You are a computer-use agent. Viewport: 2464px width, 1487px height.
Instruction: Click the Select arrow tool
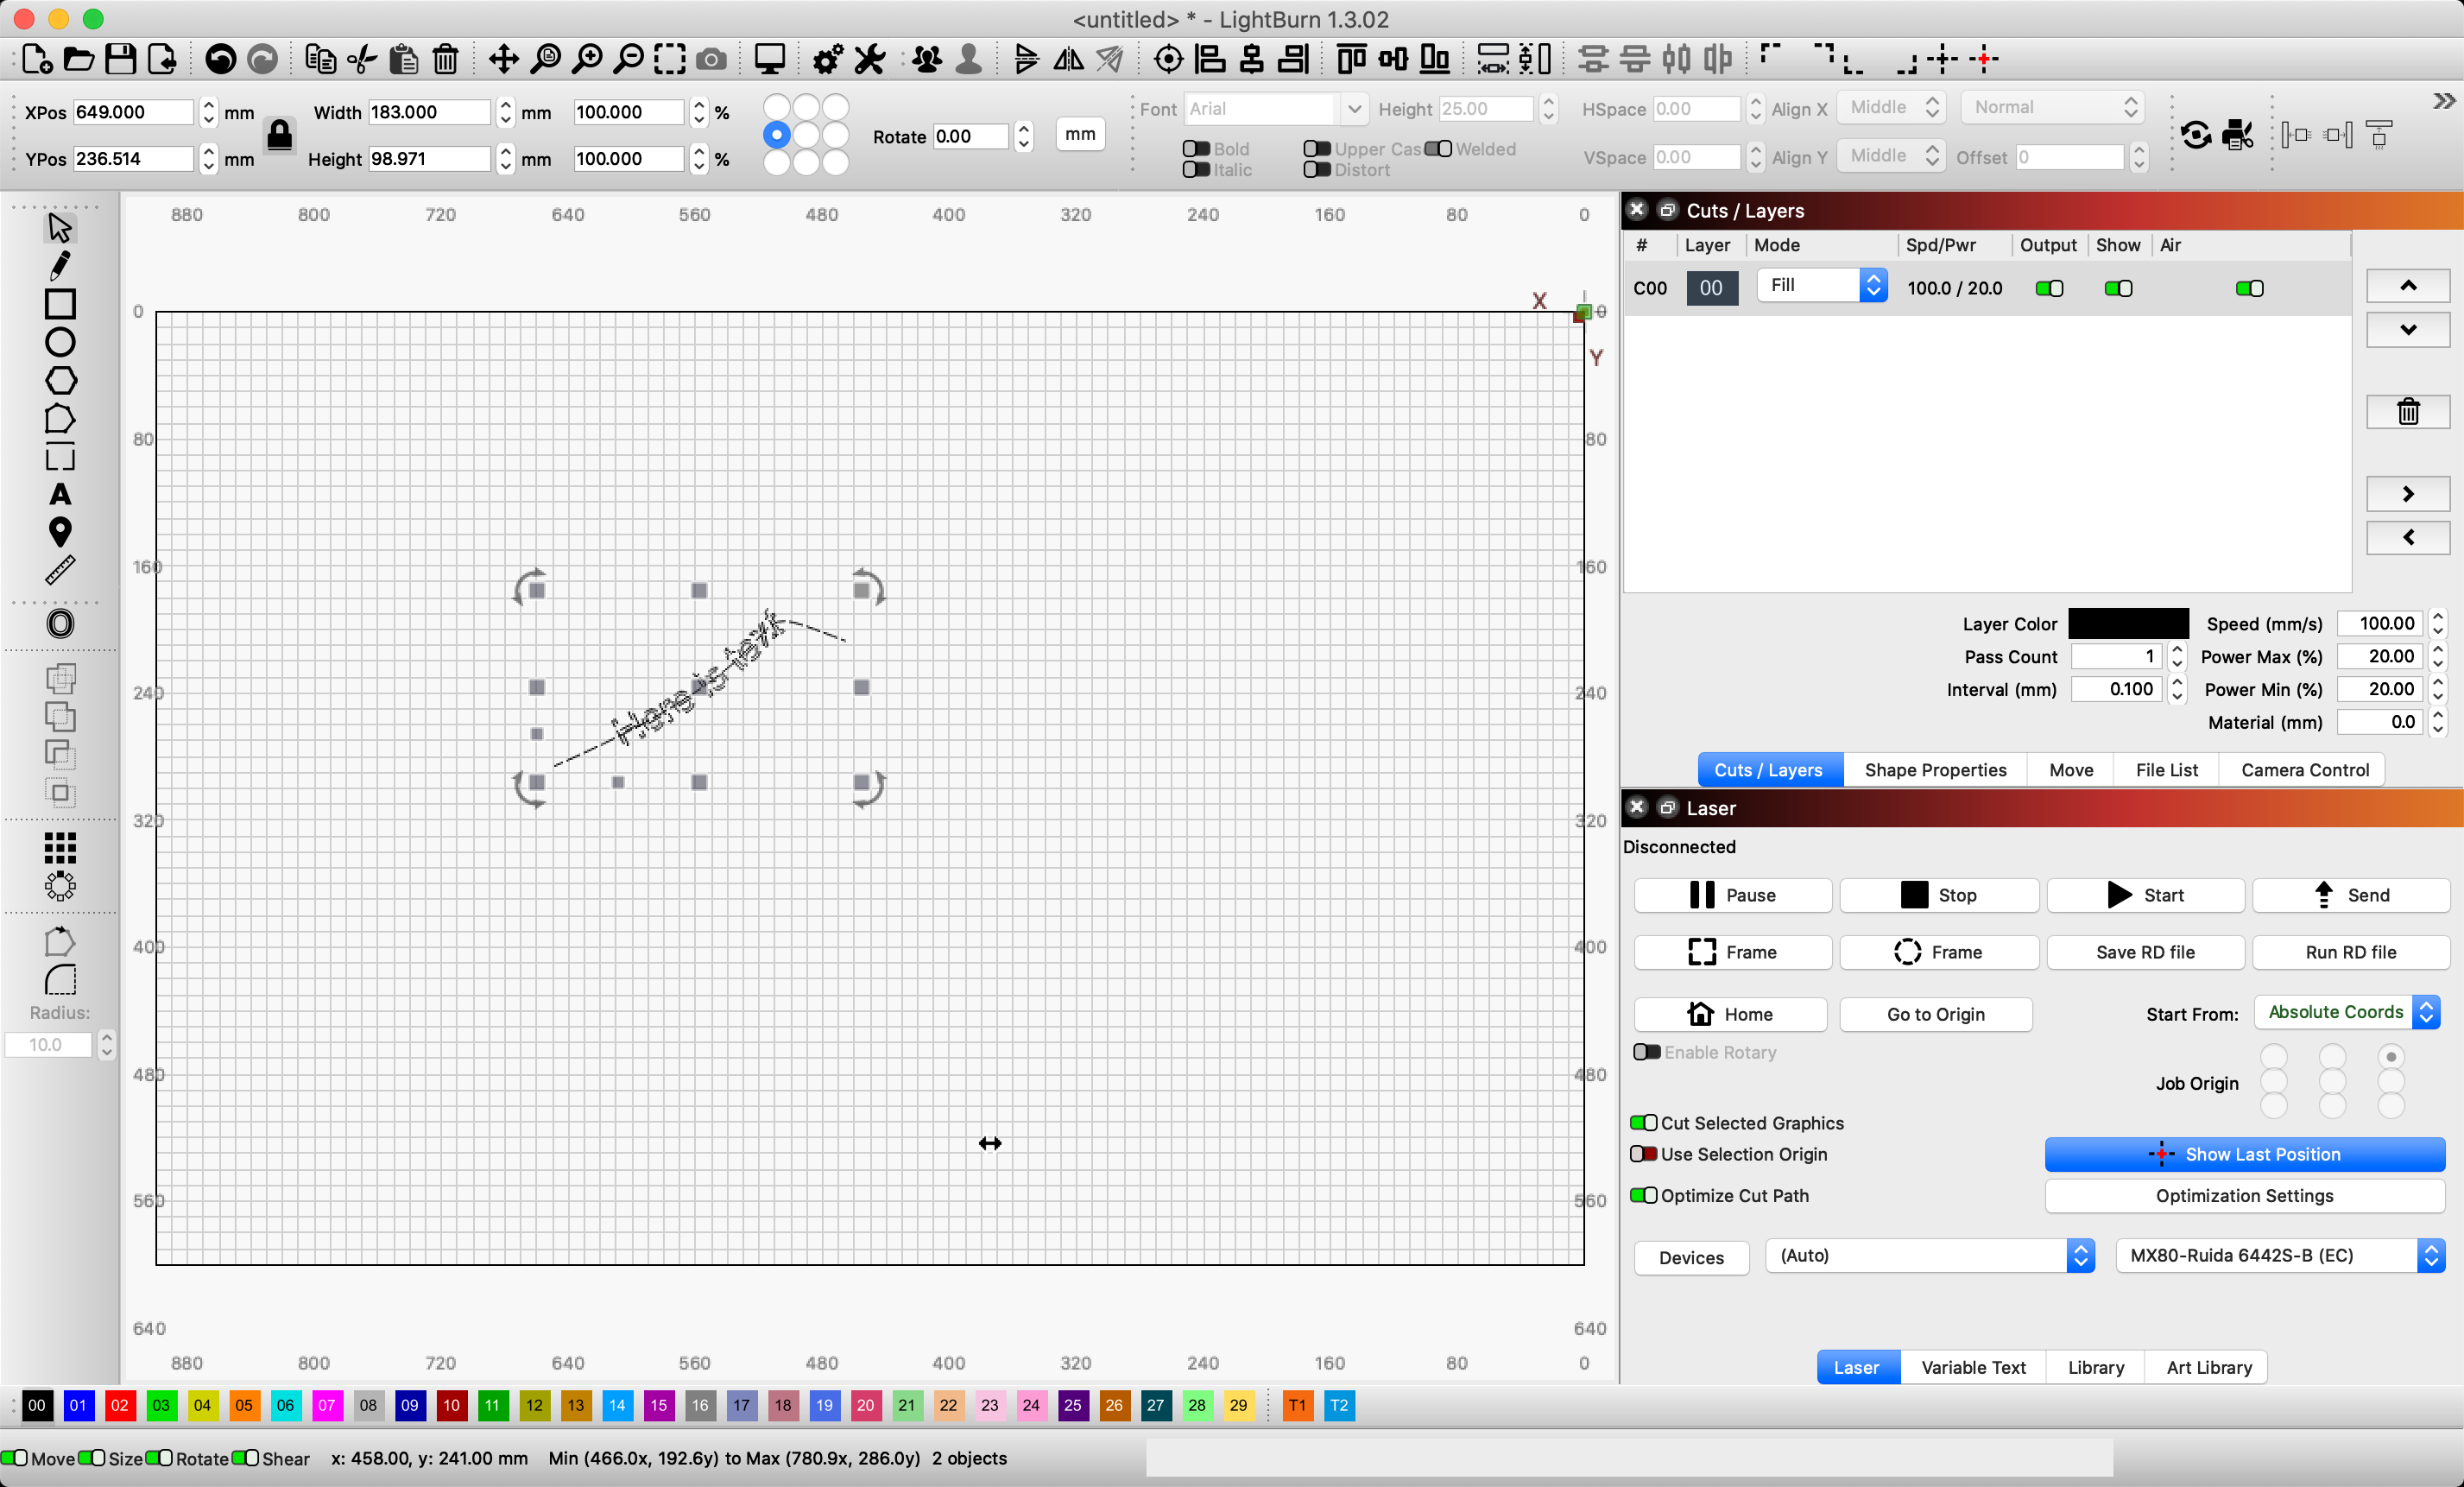[x=60, y=227]
